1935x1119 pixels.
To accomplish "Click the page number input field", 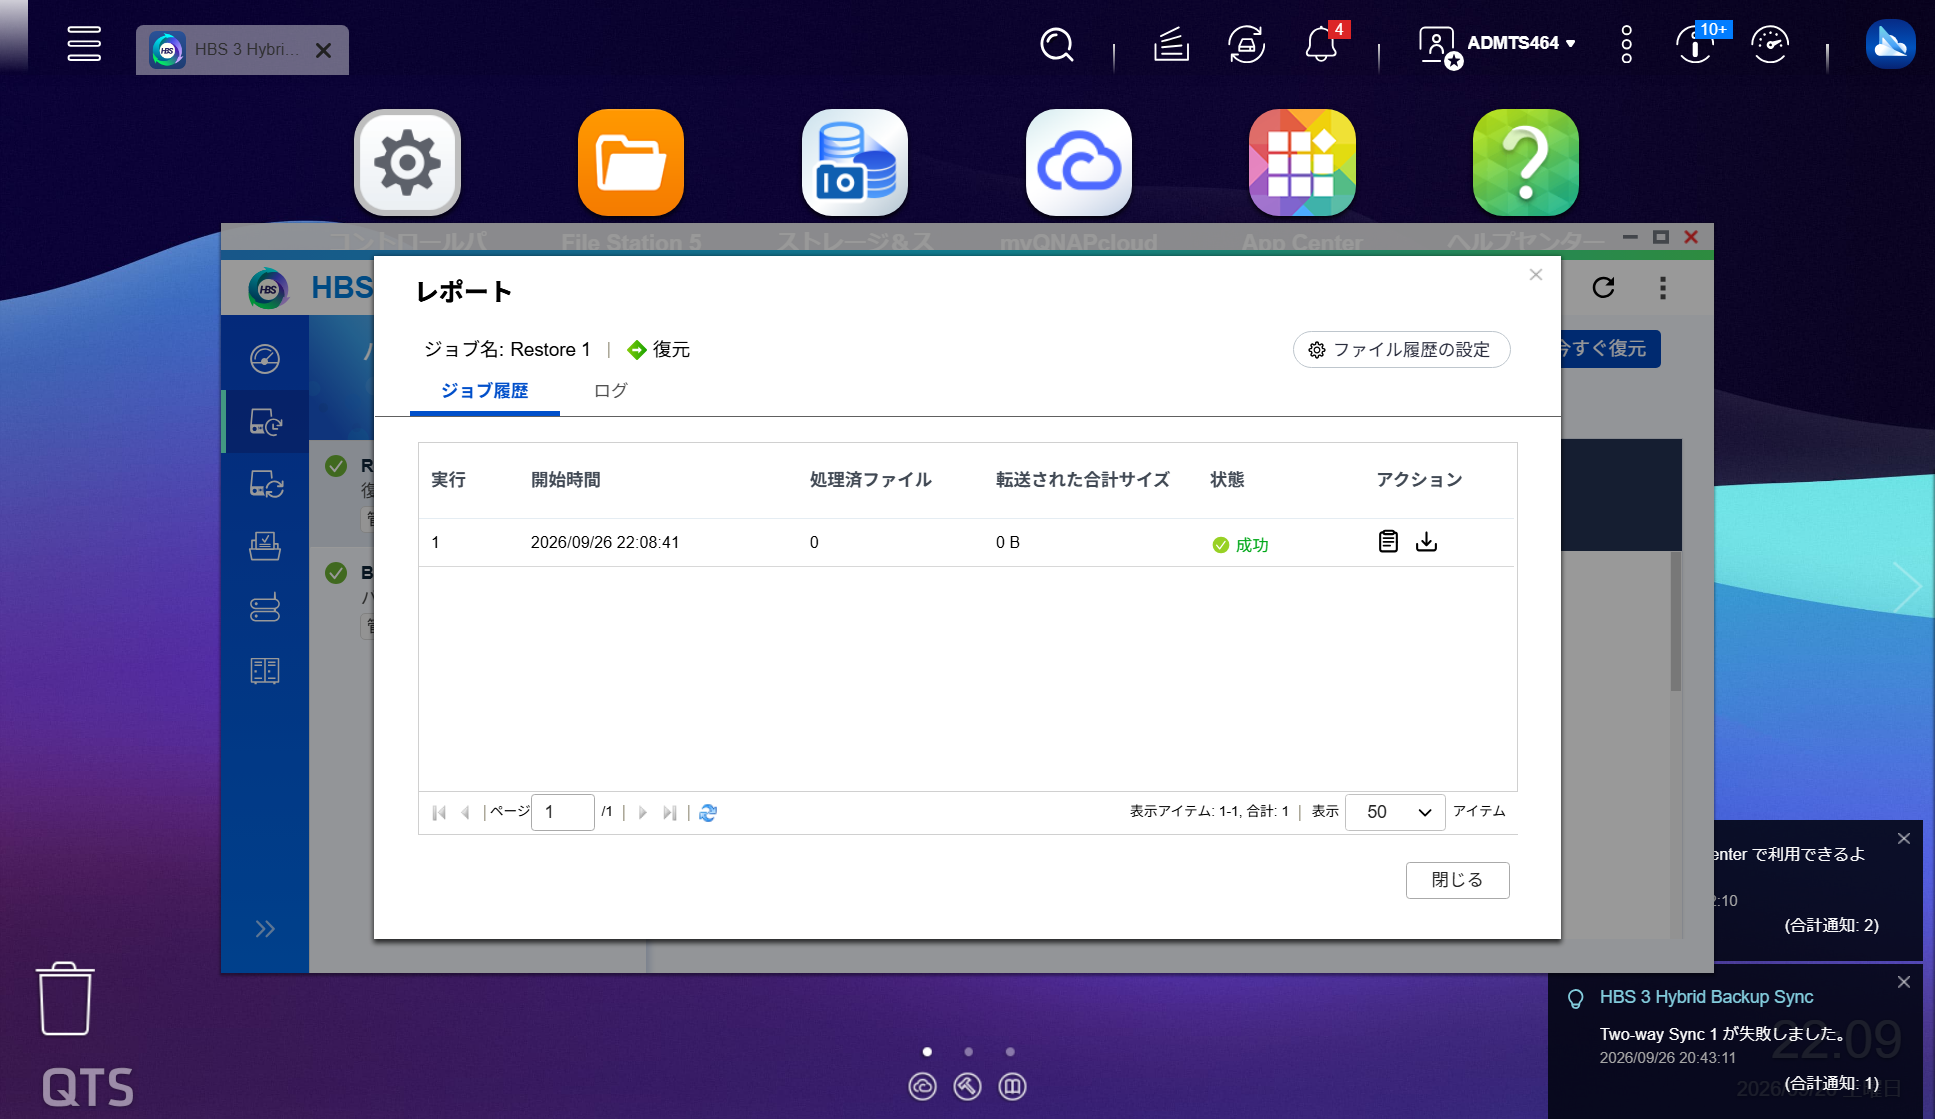I will pyautogui.click(x=563, y=812).
